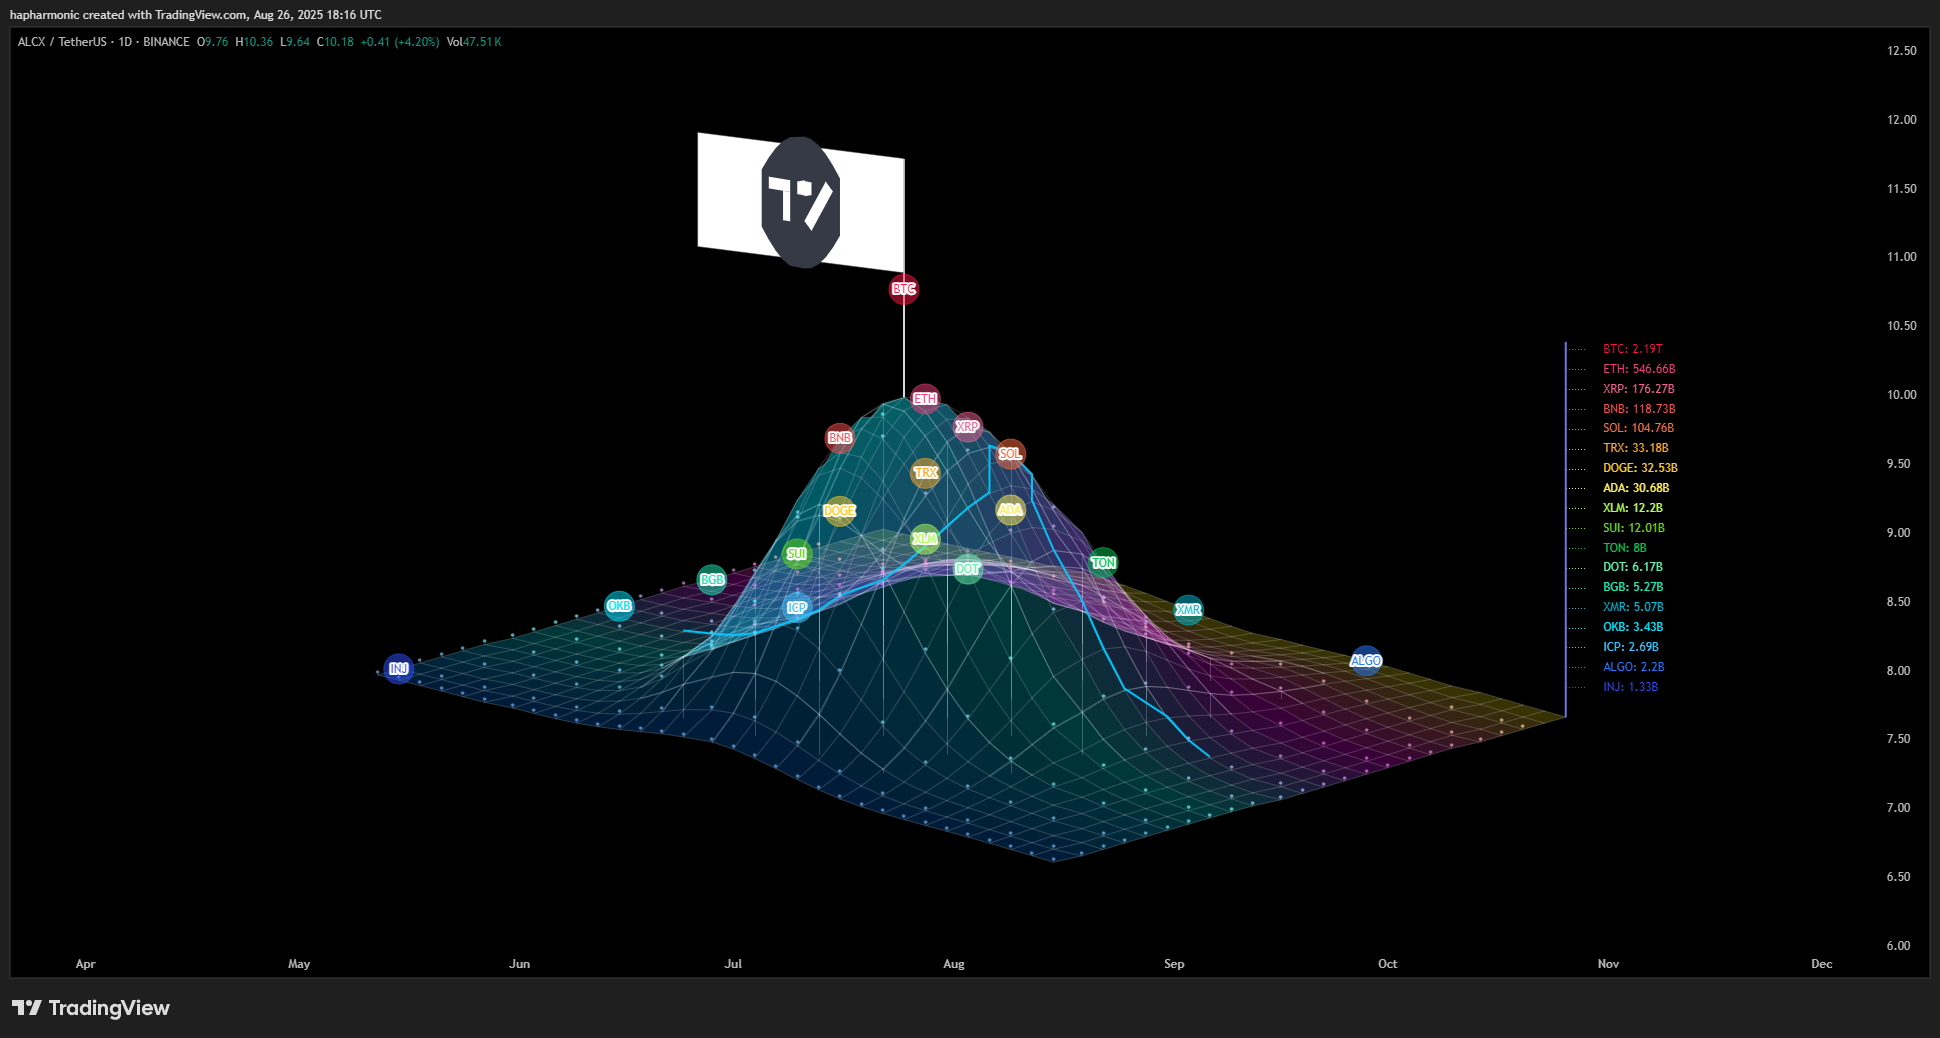Click the Jul time axis label
This screenshot has height=1038, width=1940.
[733, 964]
